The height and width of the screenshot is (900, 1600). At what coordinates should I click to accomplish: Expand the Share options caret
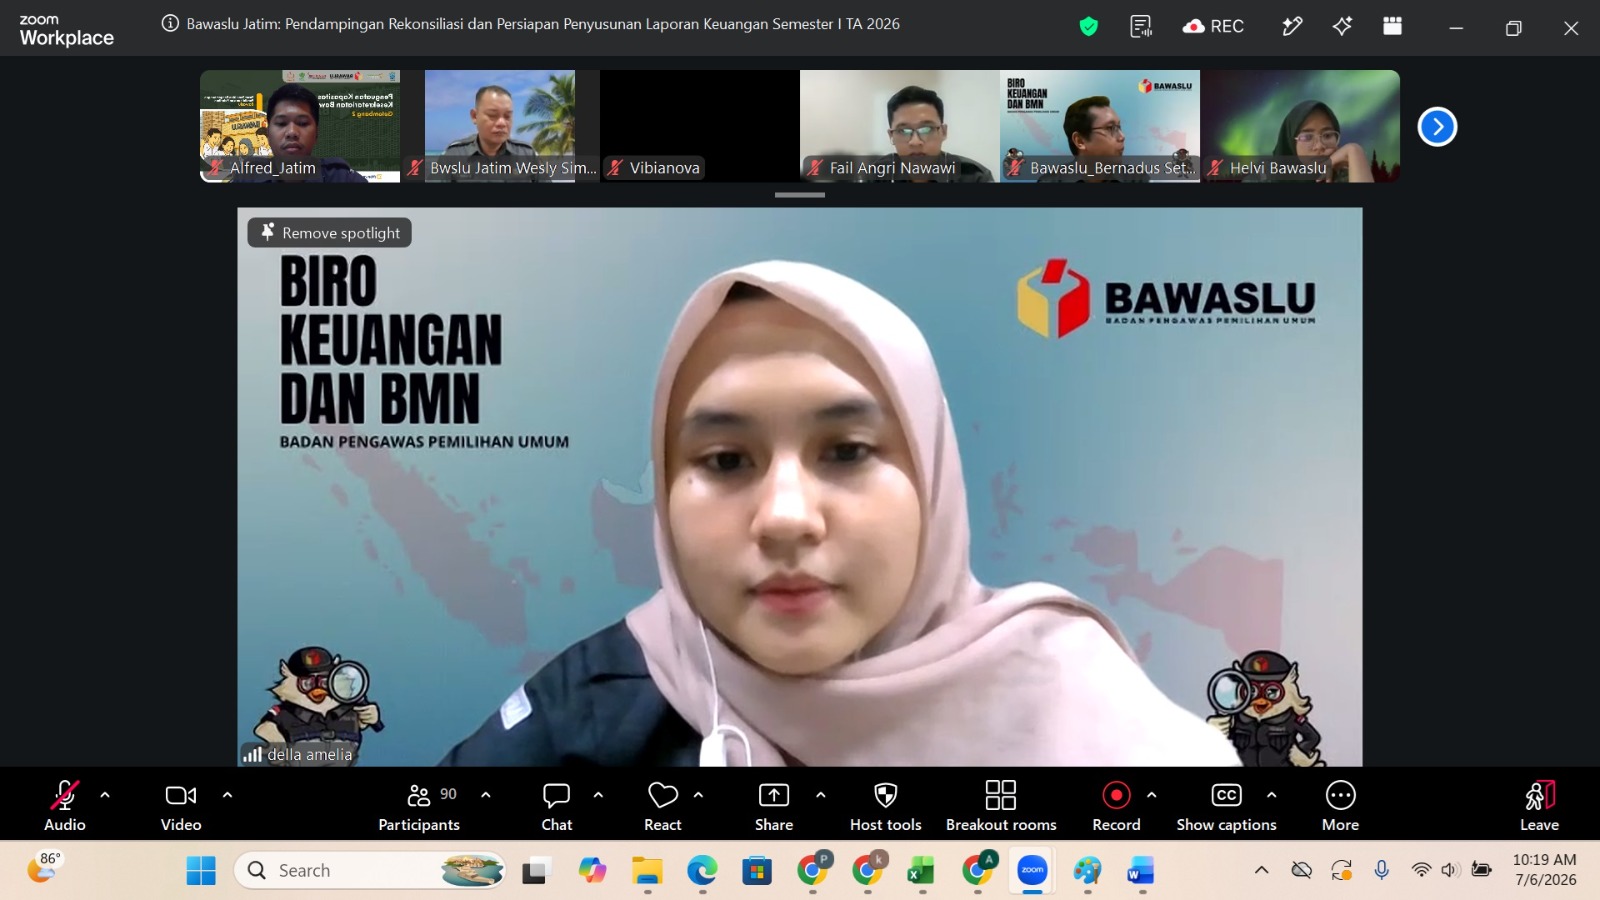[x=821, y=795]
